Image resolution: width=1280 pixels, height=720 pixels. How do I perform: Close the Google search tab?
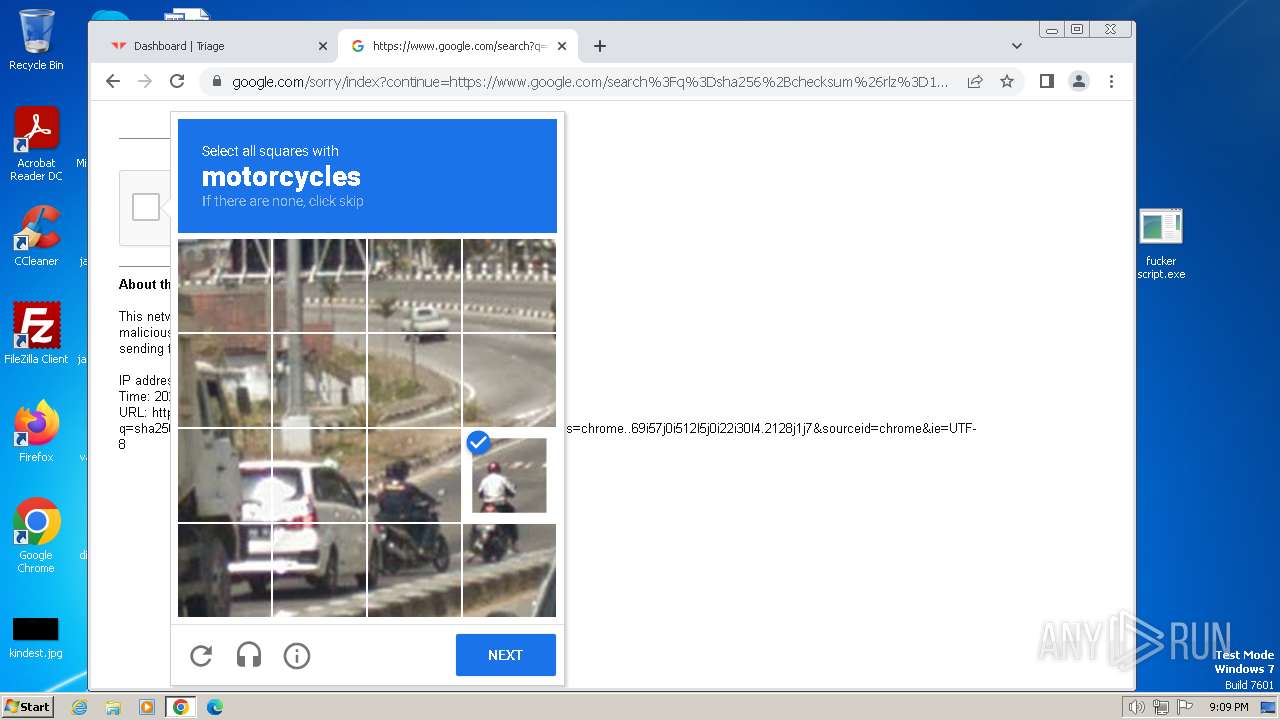(562, 46)
